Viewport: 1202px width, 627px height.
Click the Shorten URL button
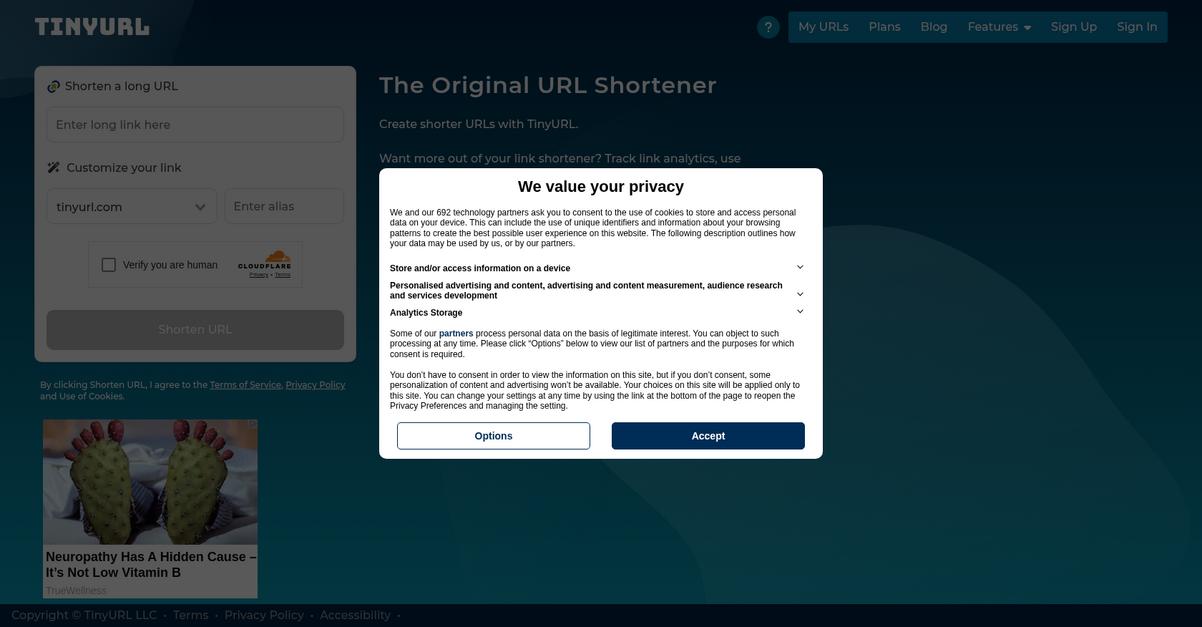pos(195,330)
